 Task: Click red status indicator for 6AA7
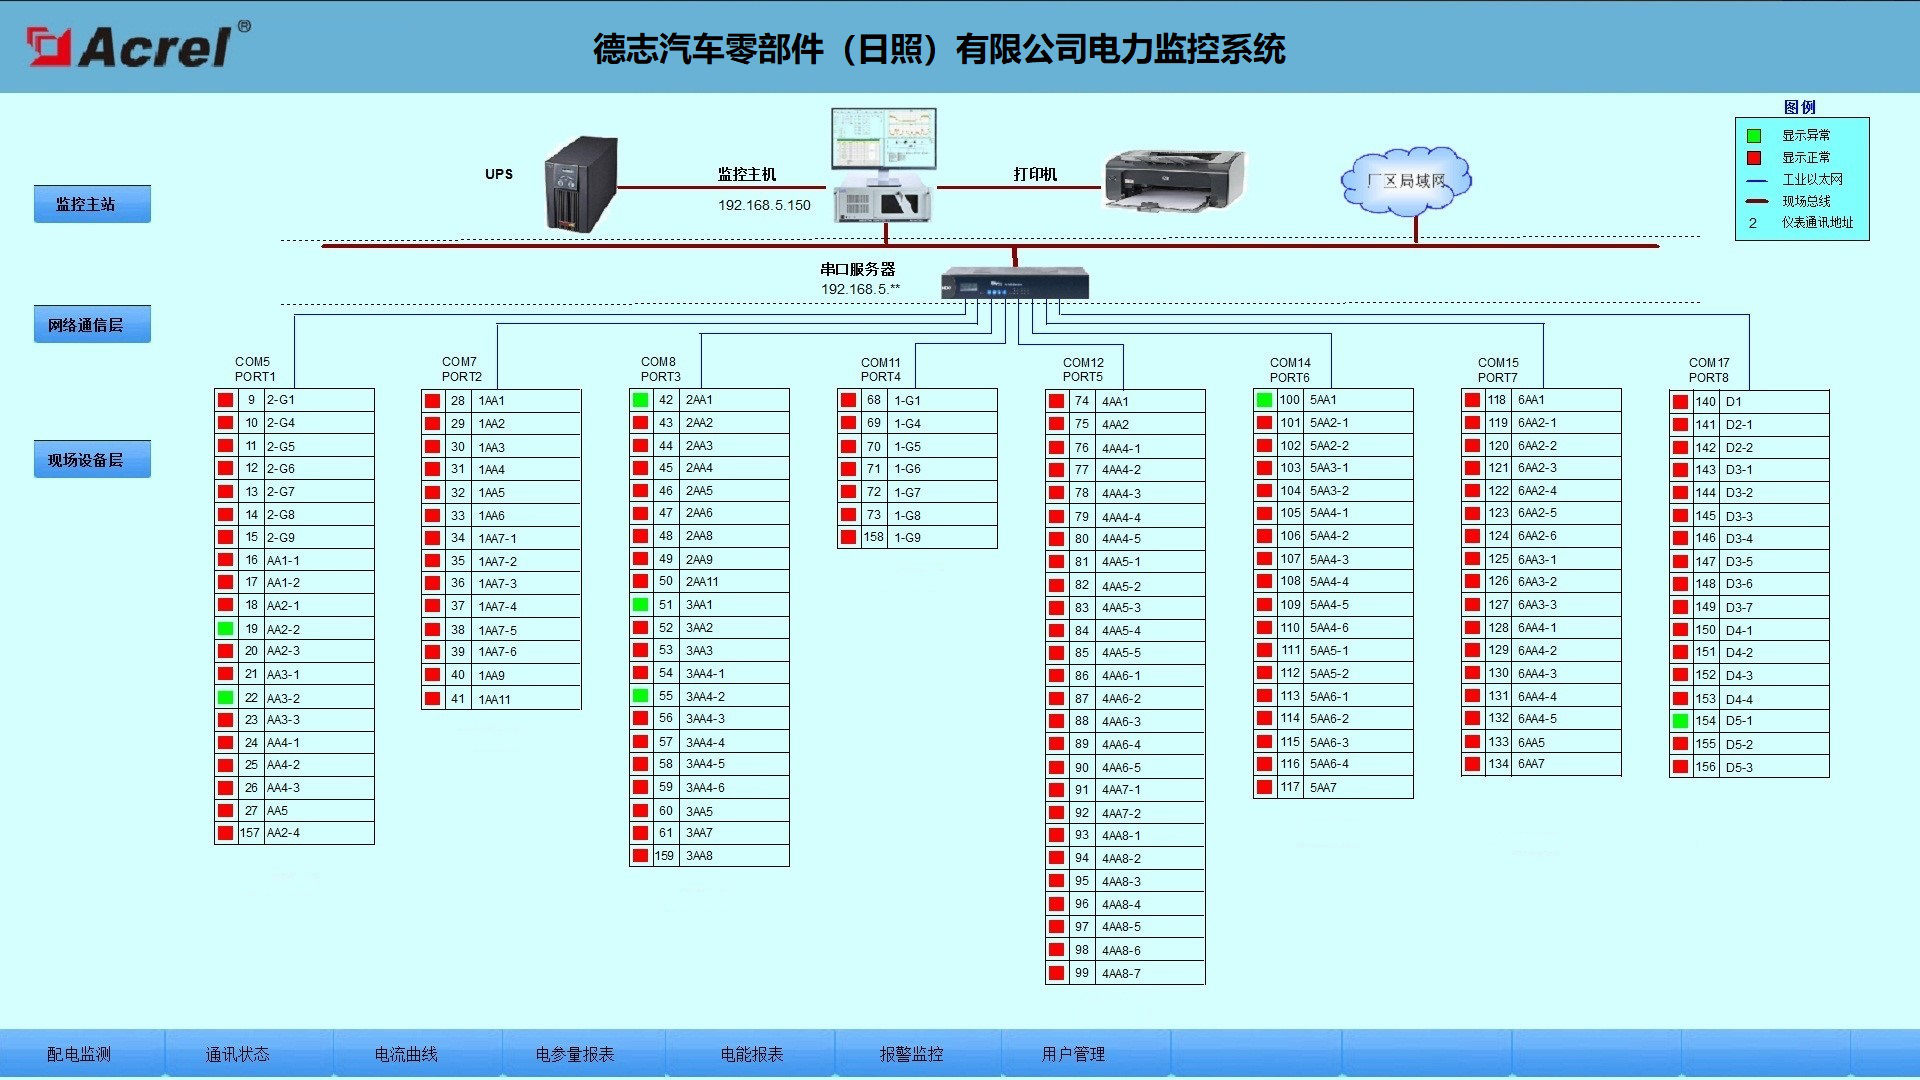tap(1473, 764)
